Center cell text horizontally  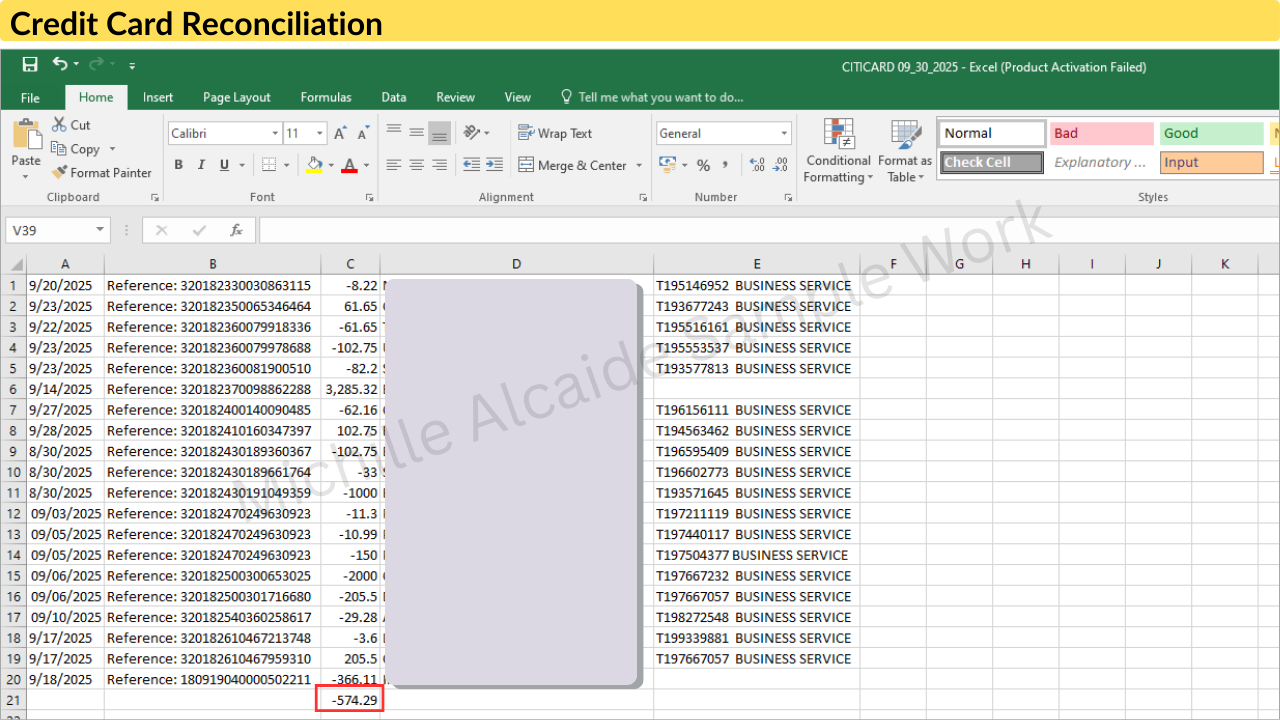point(417,165)
